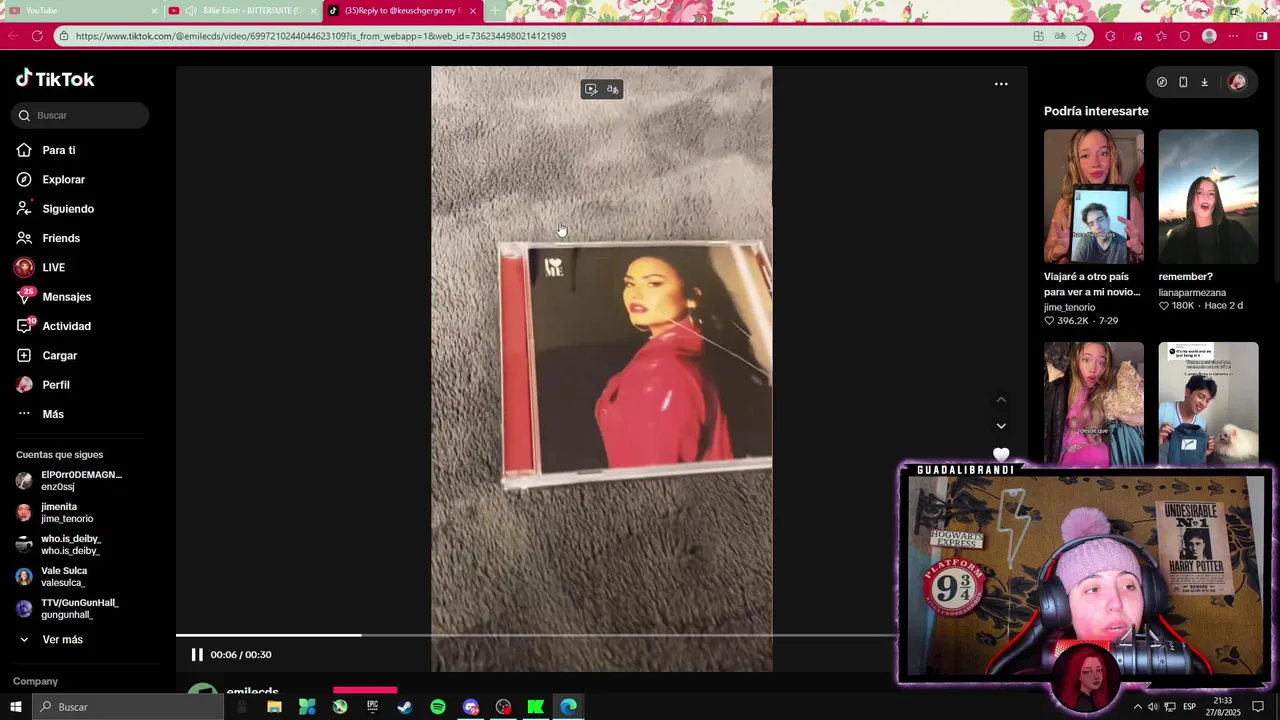Click the translate overlay icon on video
This screenshot has height=720, width=1280.
[613, 89]
